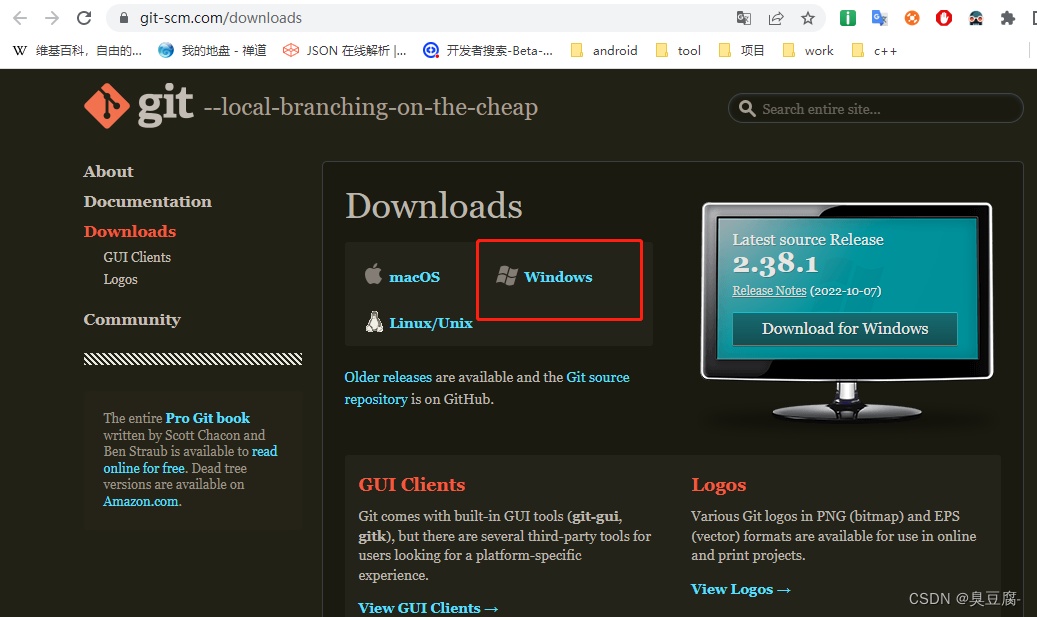1037x617 pixels.
Task: Reload the page with refresh icon
Action: [x=84, y=18]
